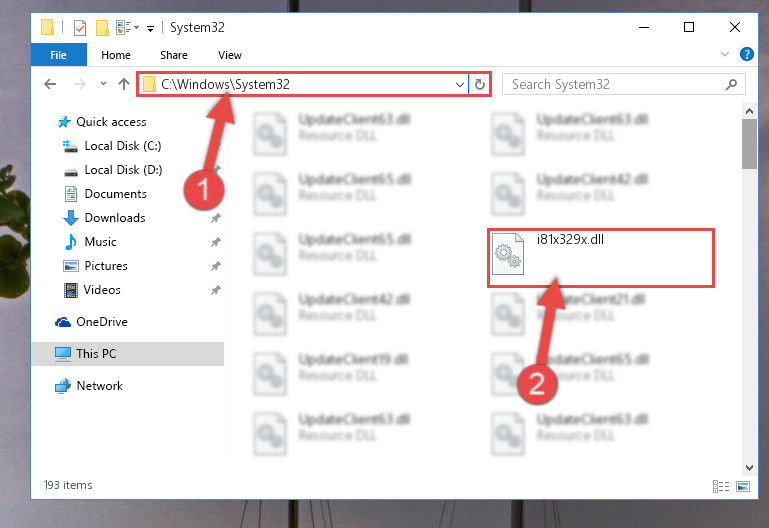Open the recent locations dropdown arrow
This screenshot has height=528, width=769.
point(103,84)
